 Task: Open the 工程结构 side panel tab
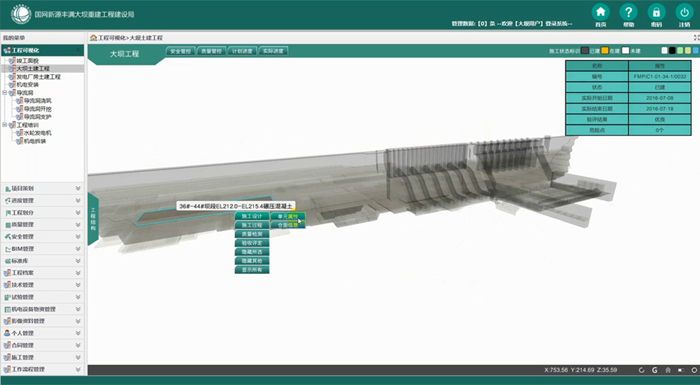(x=93, y=219)
